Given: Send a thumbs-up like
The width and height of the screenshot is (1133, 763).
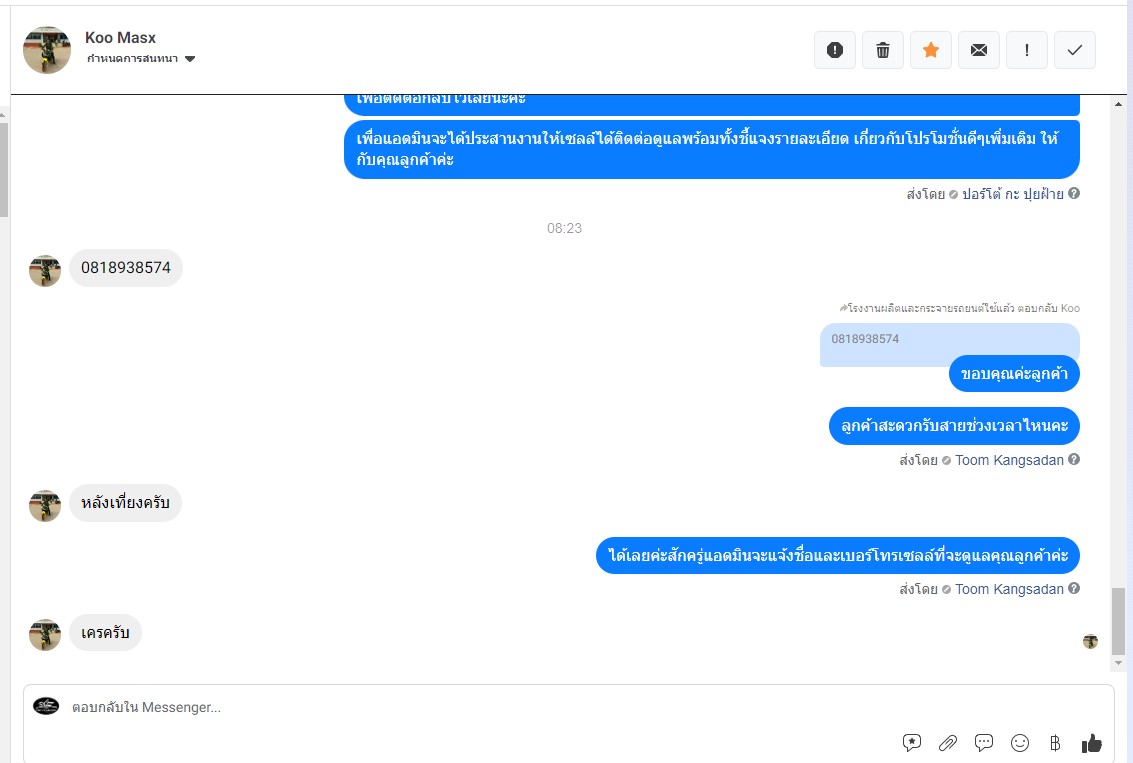Looking at the screenshot, I should click(1092, 742).
